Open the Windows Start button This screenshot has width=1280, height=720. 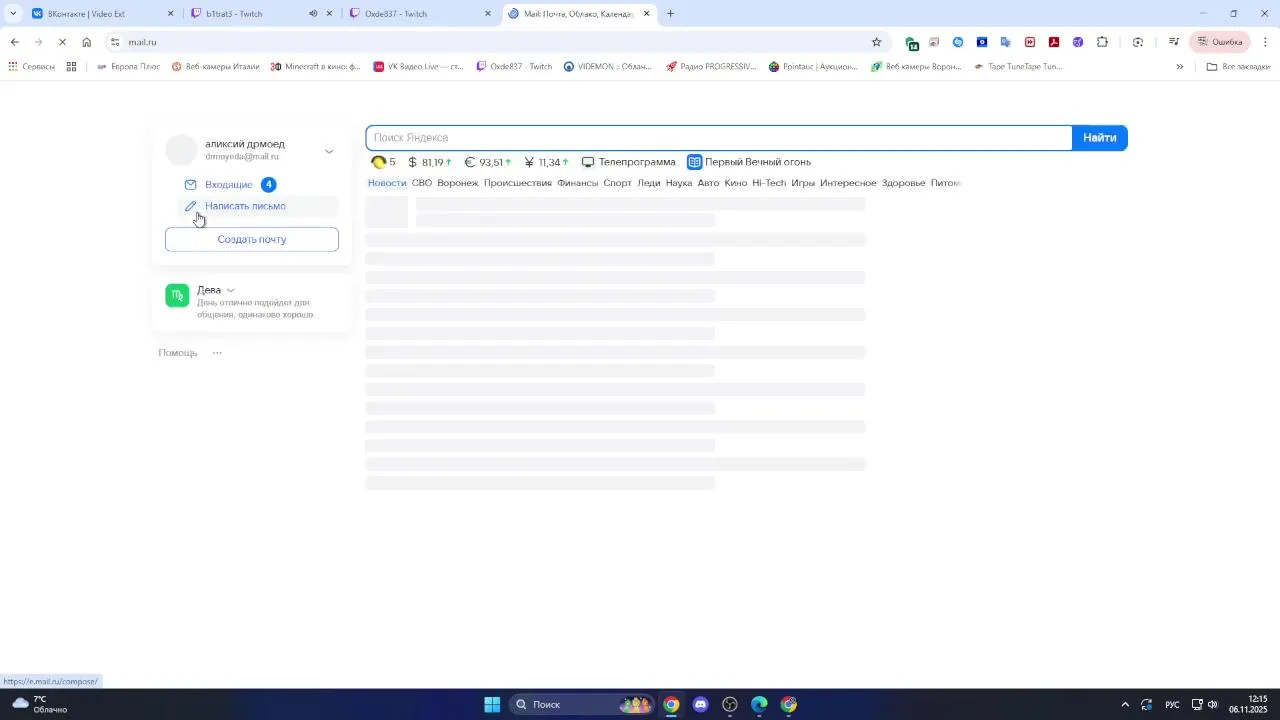coord(492,704)
